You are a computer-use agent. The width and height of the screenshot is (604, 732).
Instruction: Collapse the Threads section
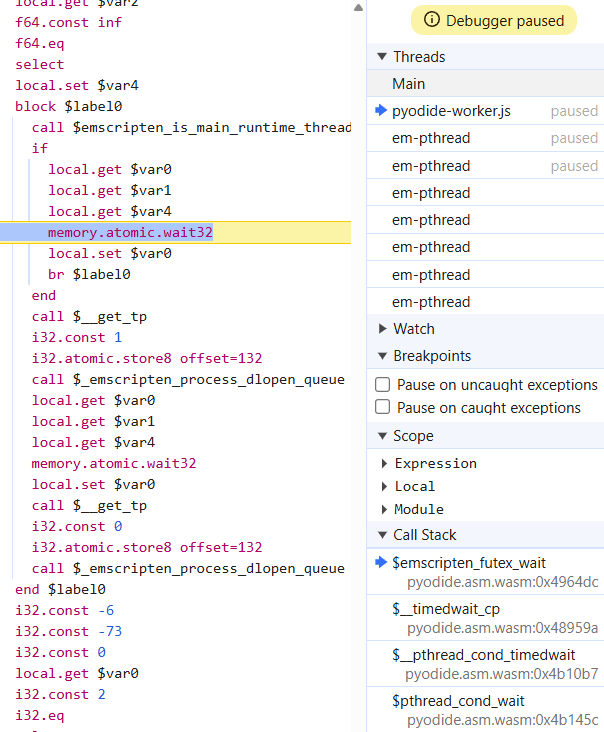(382, 57)
